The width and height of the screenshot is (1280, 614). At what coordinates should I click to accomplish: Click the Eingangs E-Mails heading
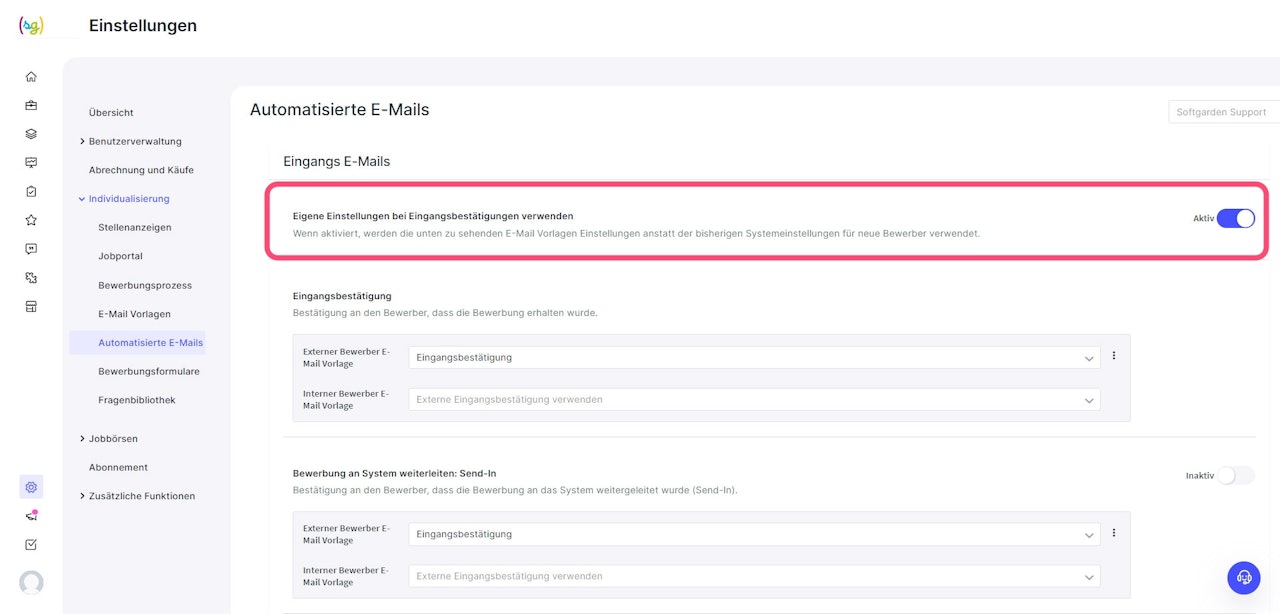tap(337, 161)
